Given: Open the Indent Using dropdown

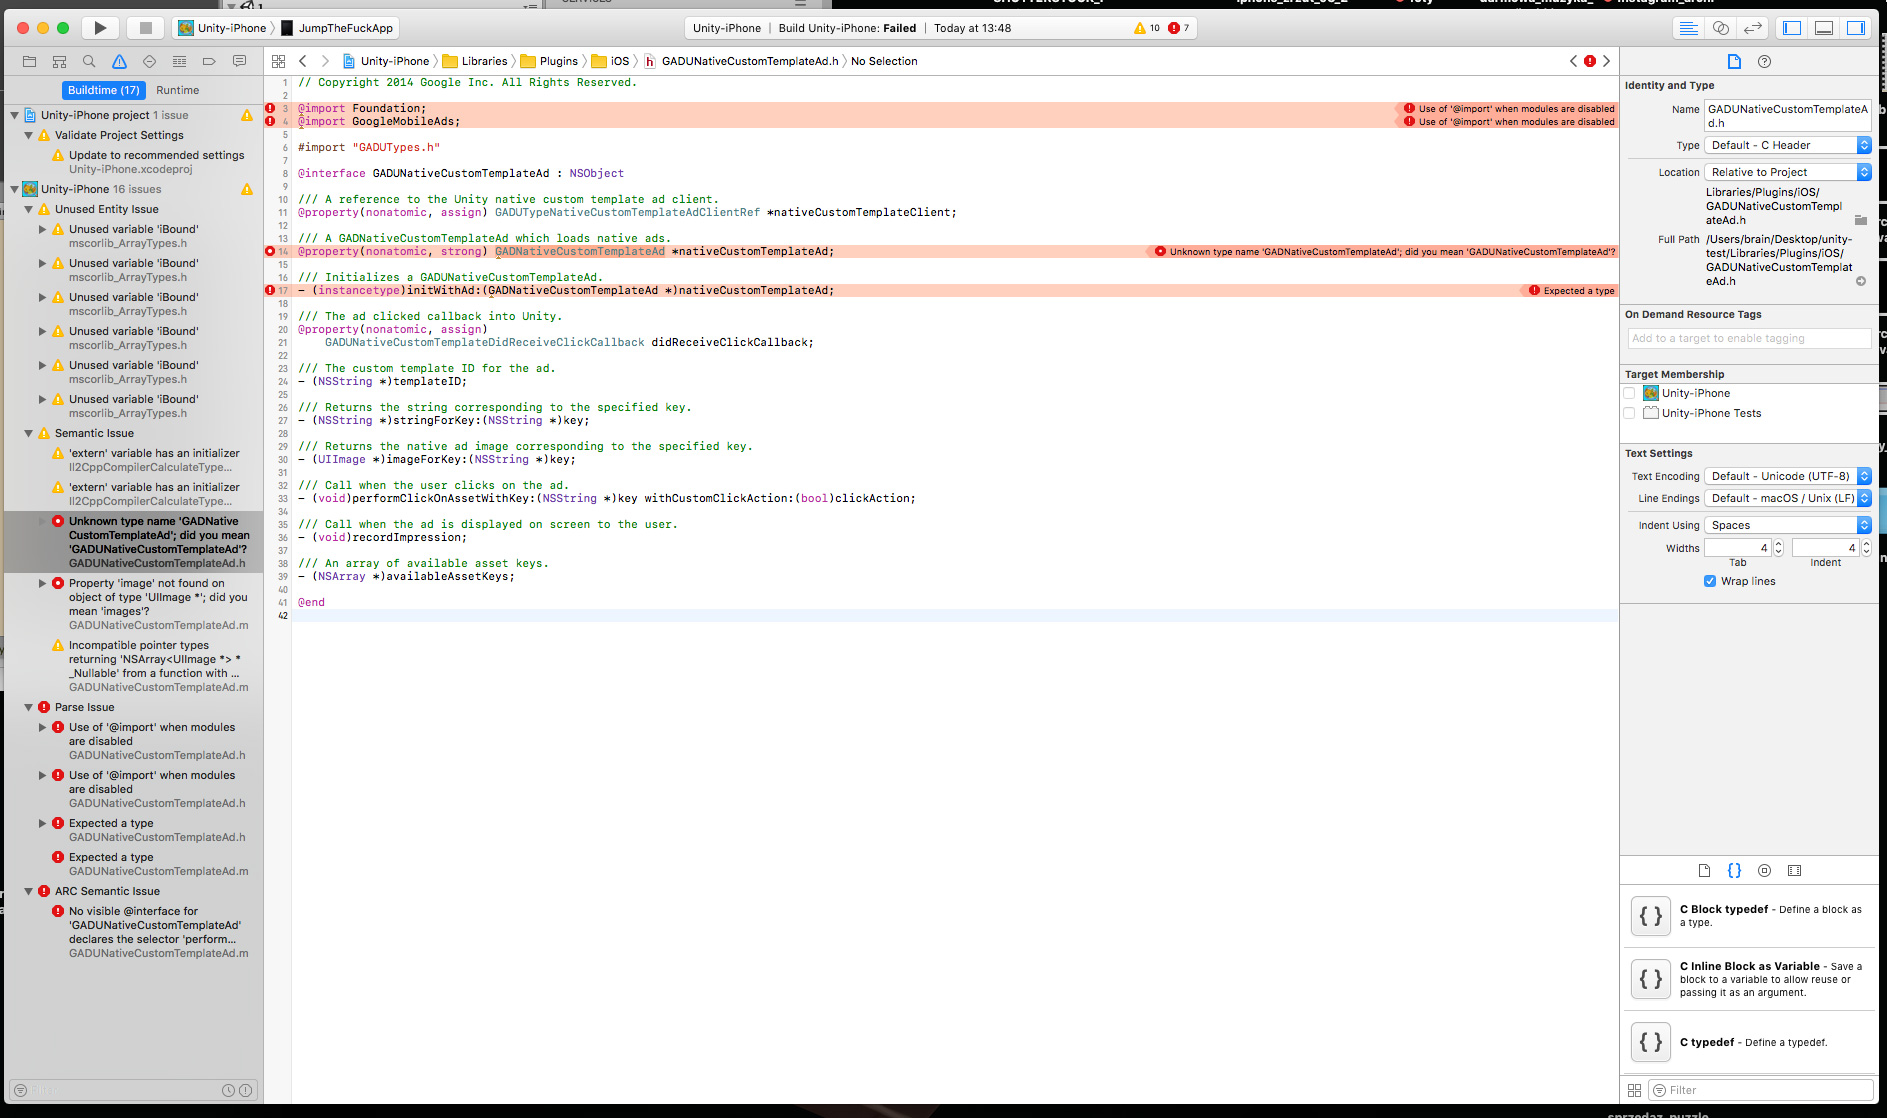Looking at the screenshot, I should click(1787, 525).
